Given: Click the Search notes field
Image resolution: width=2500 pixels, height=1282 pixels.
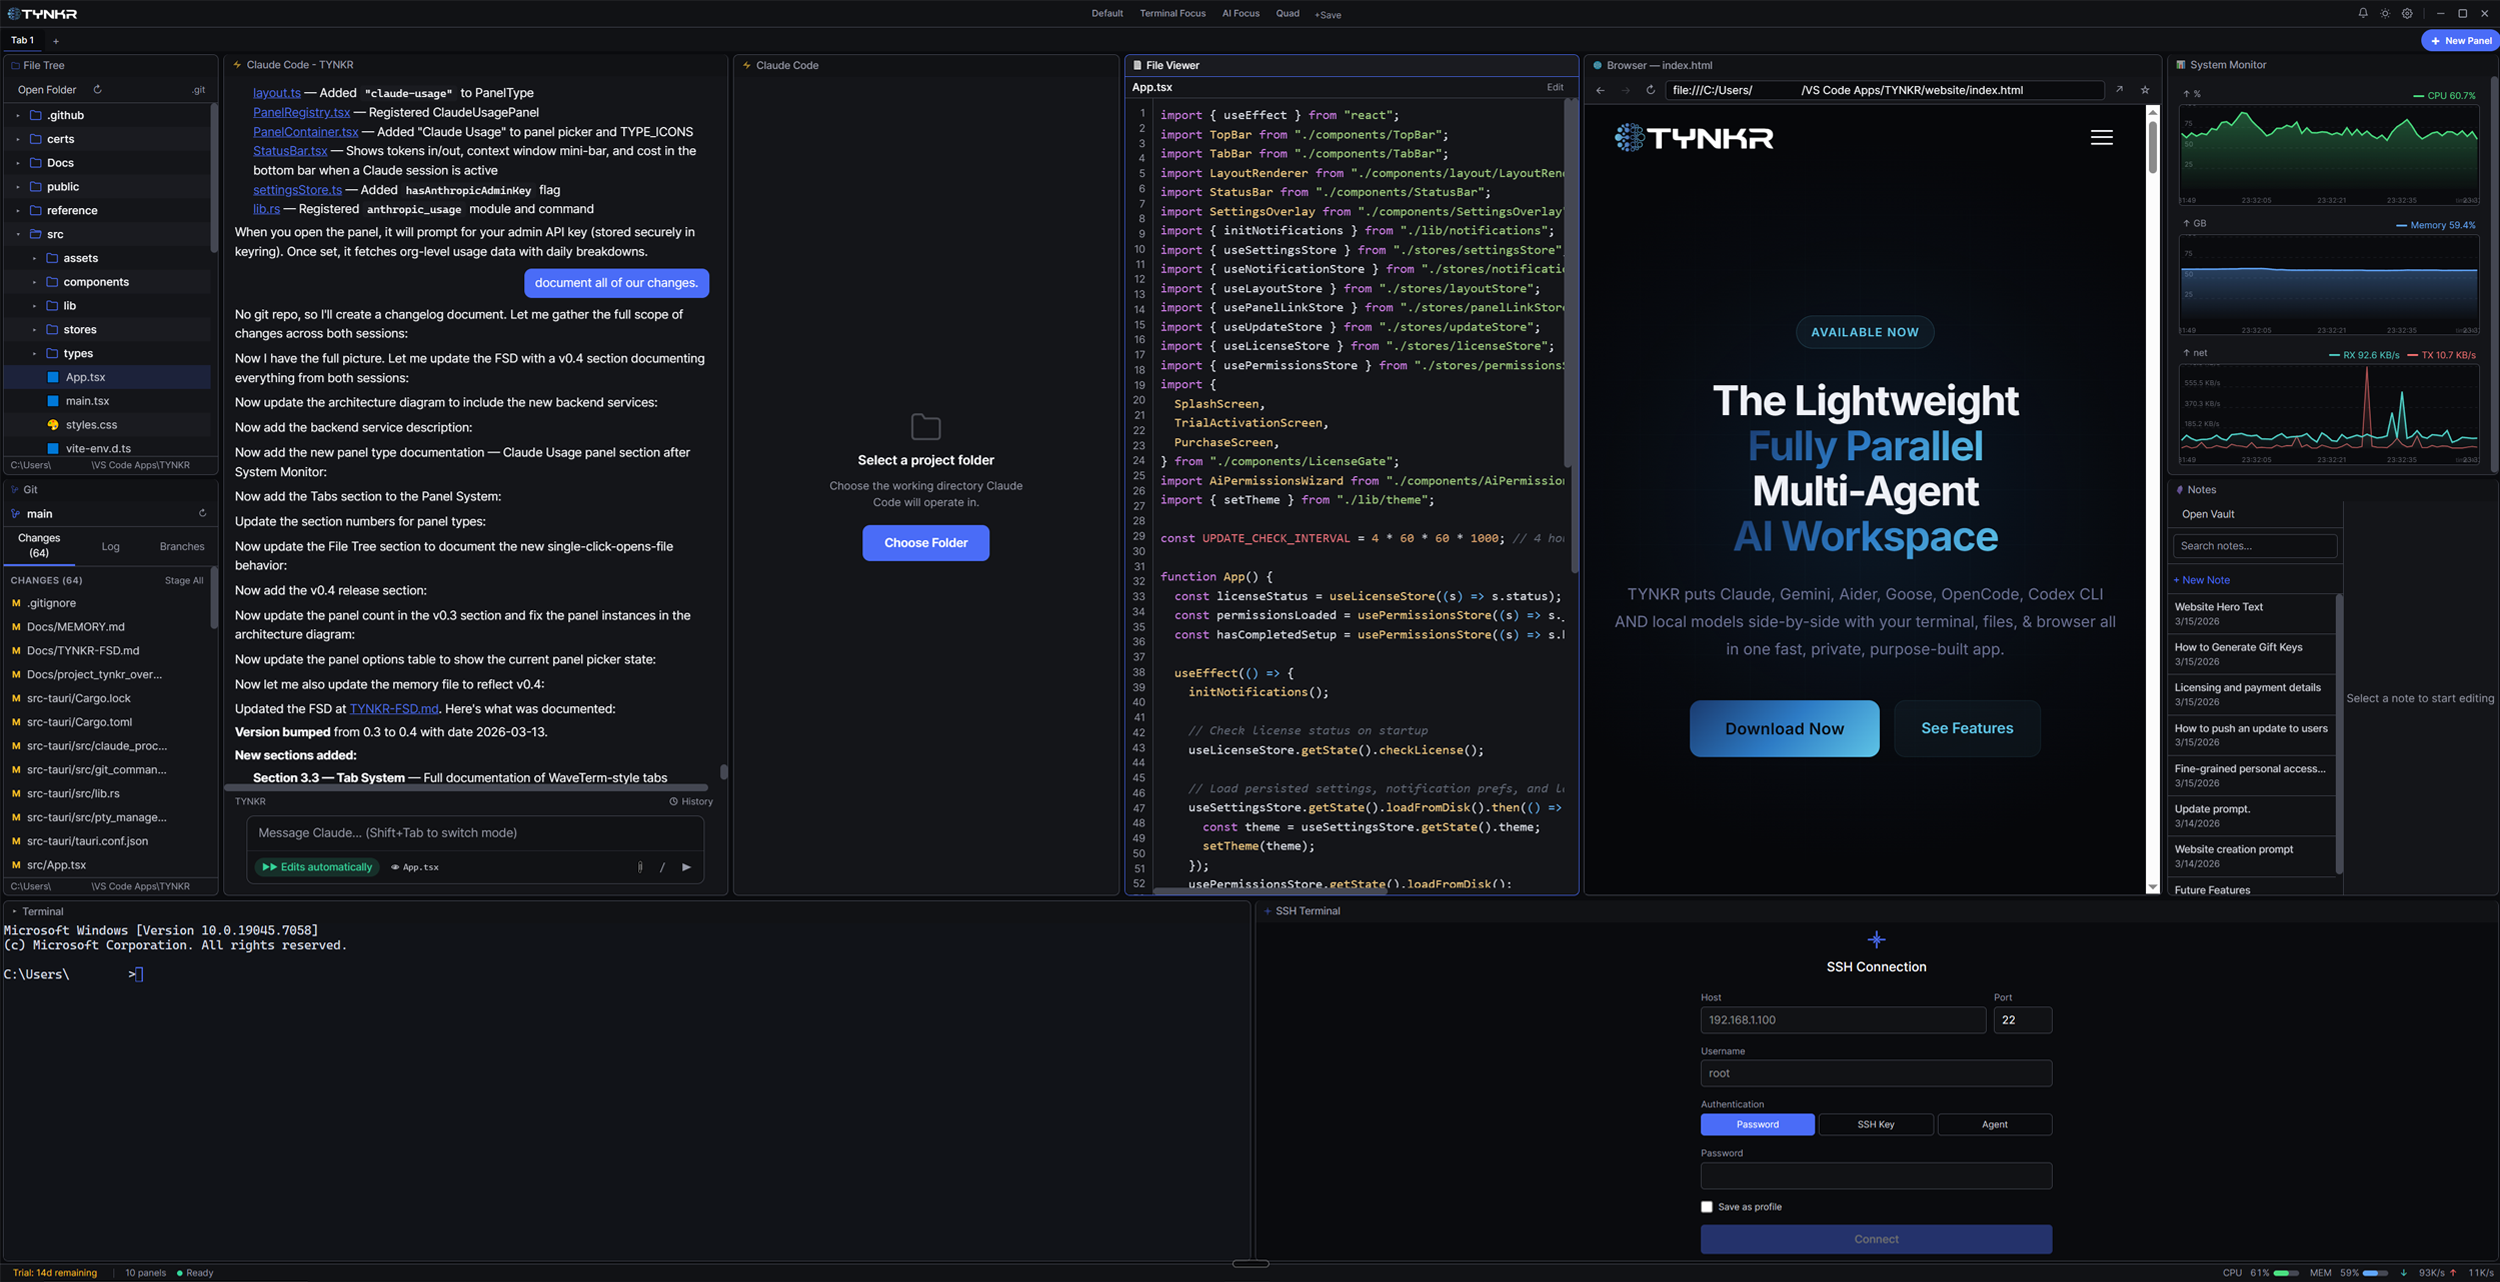Looking at the screenshot, I should point(2255,546).
